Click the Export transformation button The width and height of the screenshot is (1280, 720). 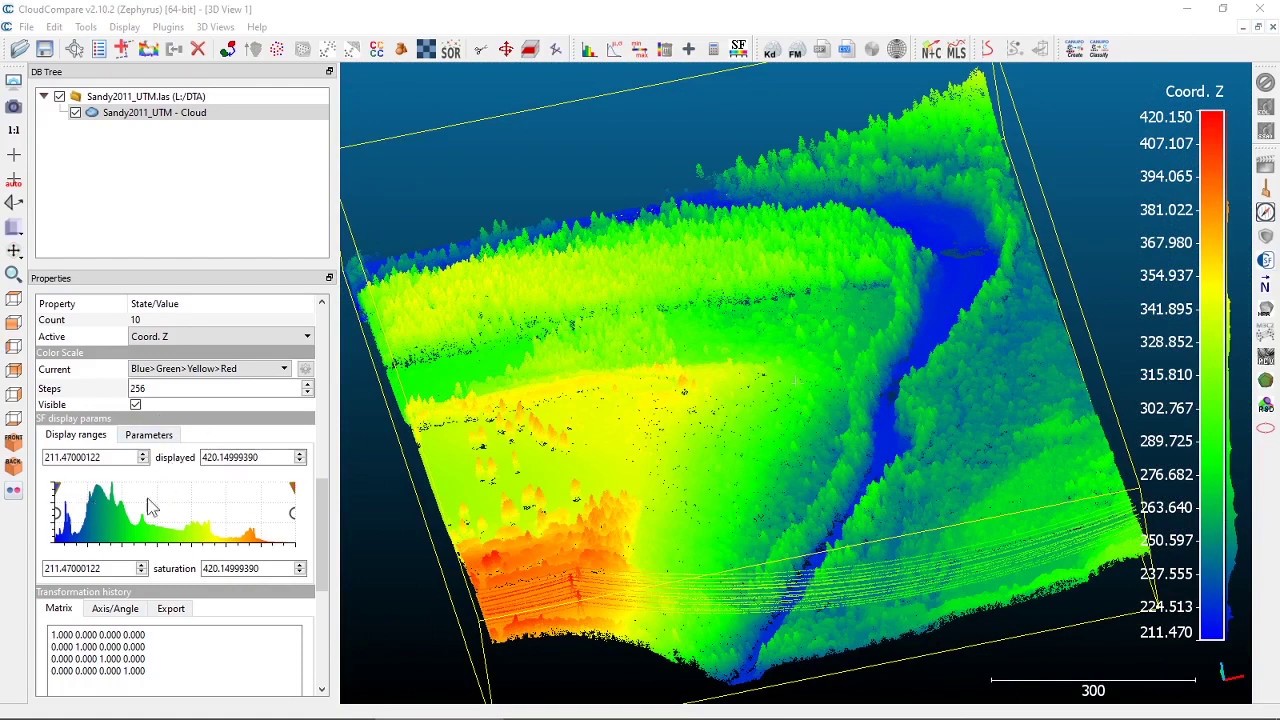tap(170, 608)
